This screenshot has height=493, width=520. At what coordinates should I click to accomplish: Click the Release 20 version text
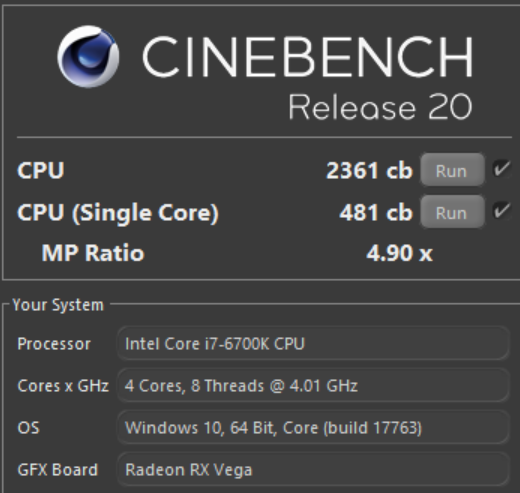click(x=380, y=107)
